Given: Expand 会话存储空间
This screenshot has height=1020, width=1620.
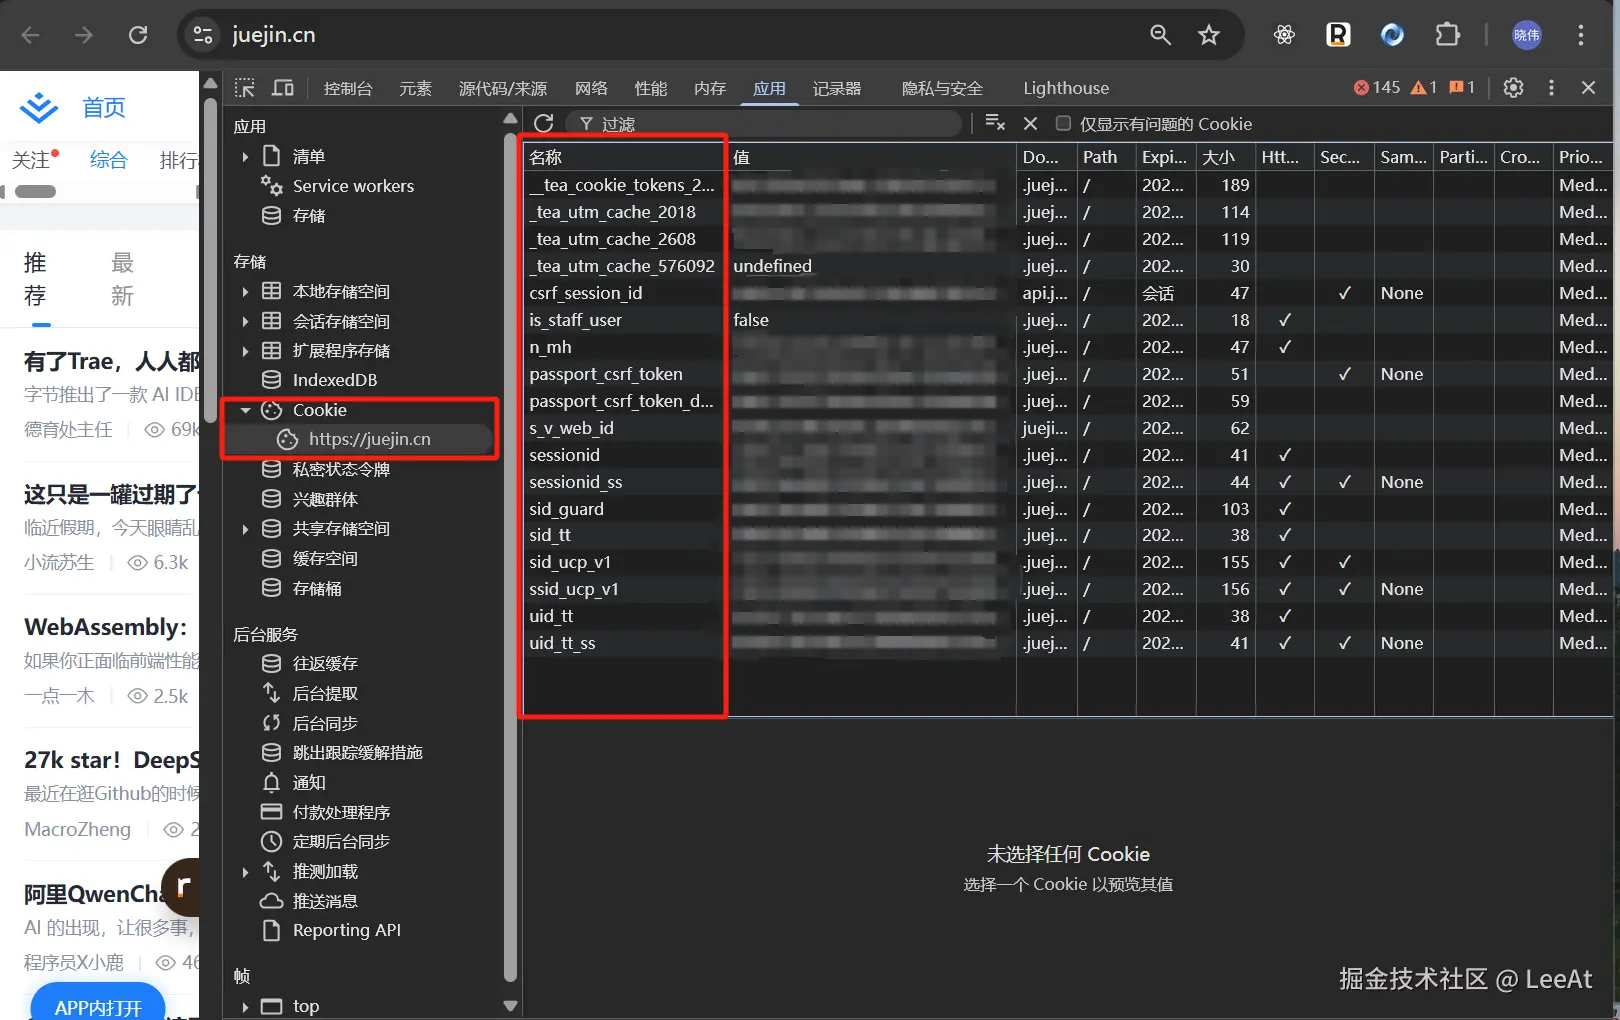Looking at the screenshot, I should 245,321.
